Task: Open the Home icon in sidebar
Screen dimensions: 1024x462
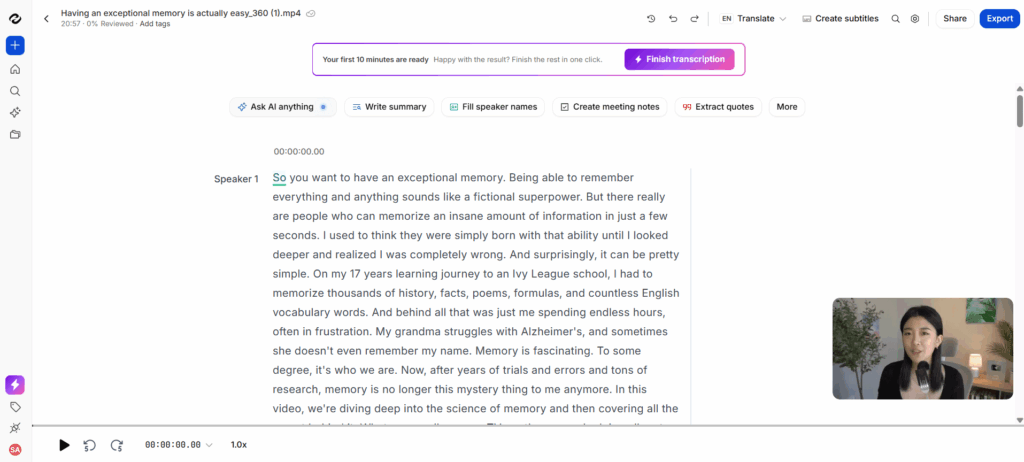Action: click(15, 69)
